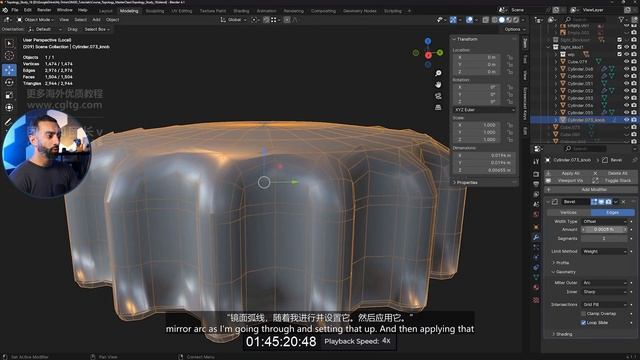Toggle camera view icon in viewport
This screenshot has height=360, width=640.
pyautogui.click(x=438, y=96)
